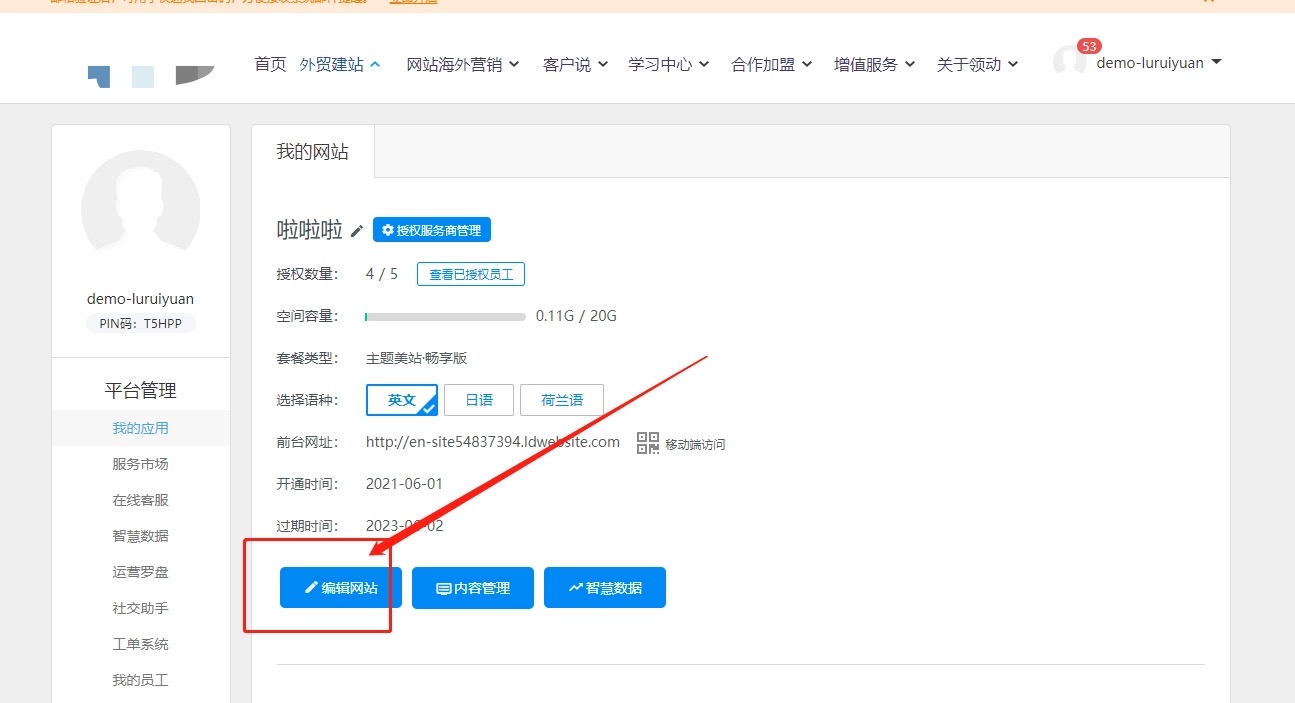This screenshot has height=703, width=1295.
Task: Select the 荷兰语 language option
Action: (x=562, y=400)
